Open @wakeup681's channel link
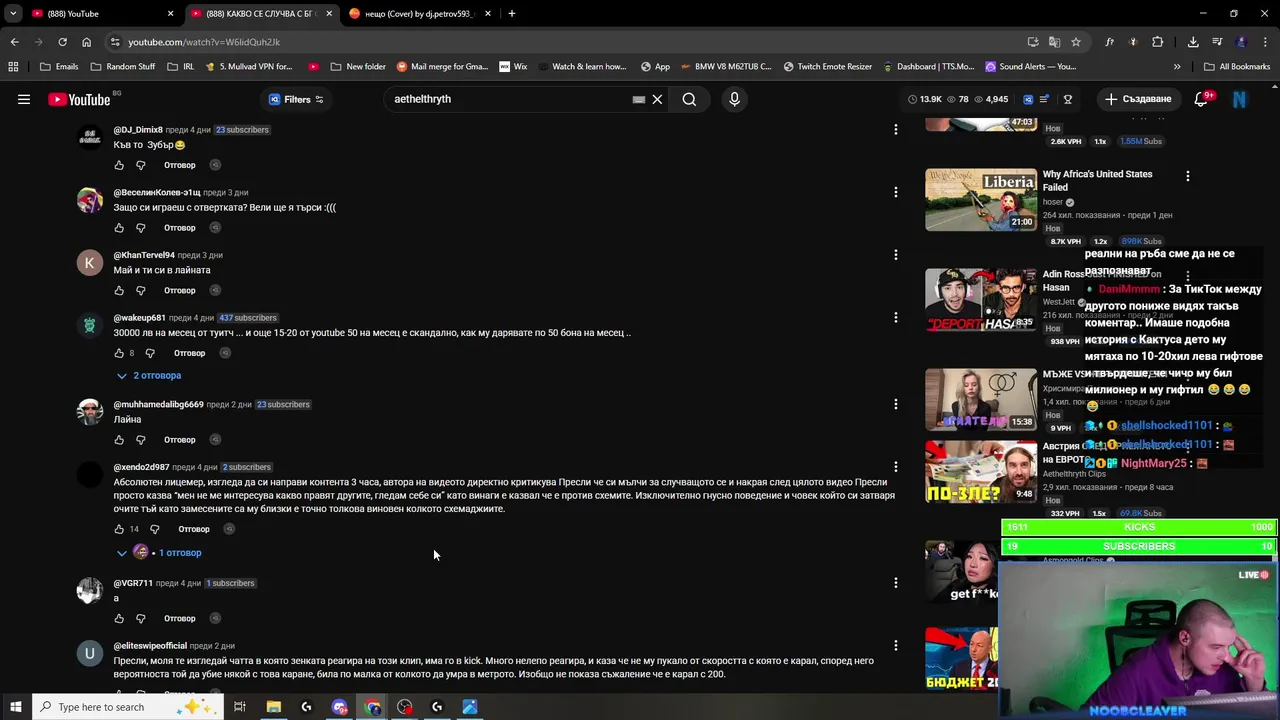 pos(139,318)
